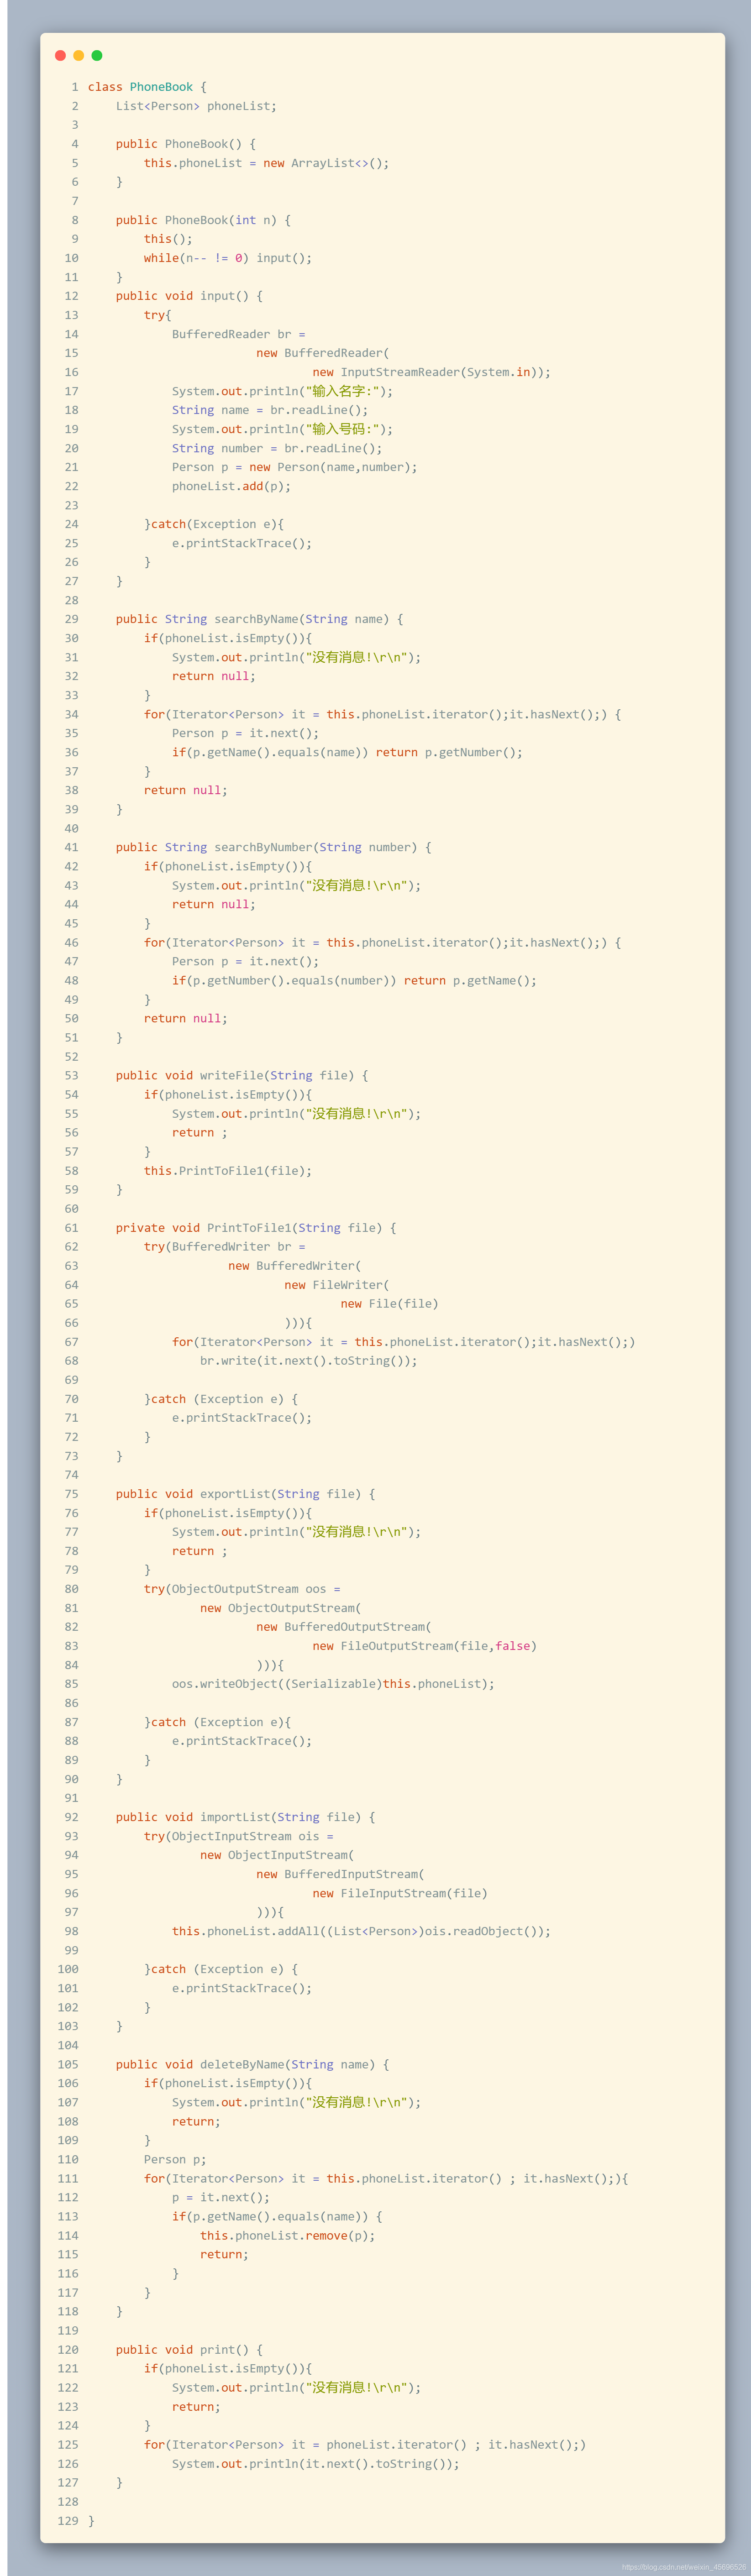The width and height of the screenshot is (751, 2576).
Task: Click the exportList method signature line
Action: (245, 1494)
